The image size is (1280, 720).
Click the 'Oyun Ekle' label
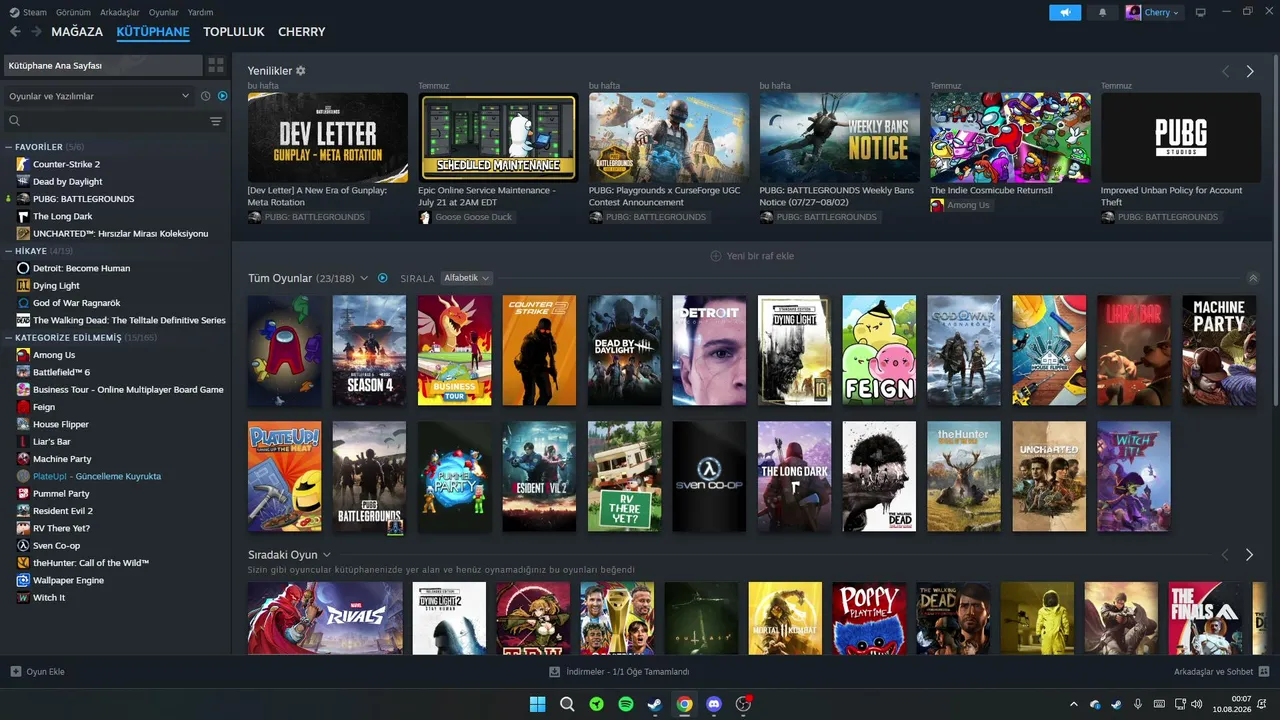(x=45, y=672)
